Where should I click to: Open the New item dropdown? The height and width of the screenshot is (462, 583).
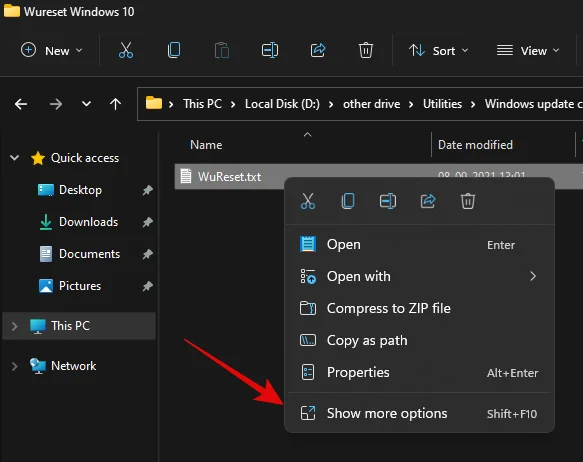pyautogui.click(x=52, y=50)
